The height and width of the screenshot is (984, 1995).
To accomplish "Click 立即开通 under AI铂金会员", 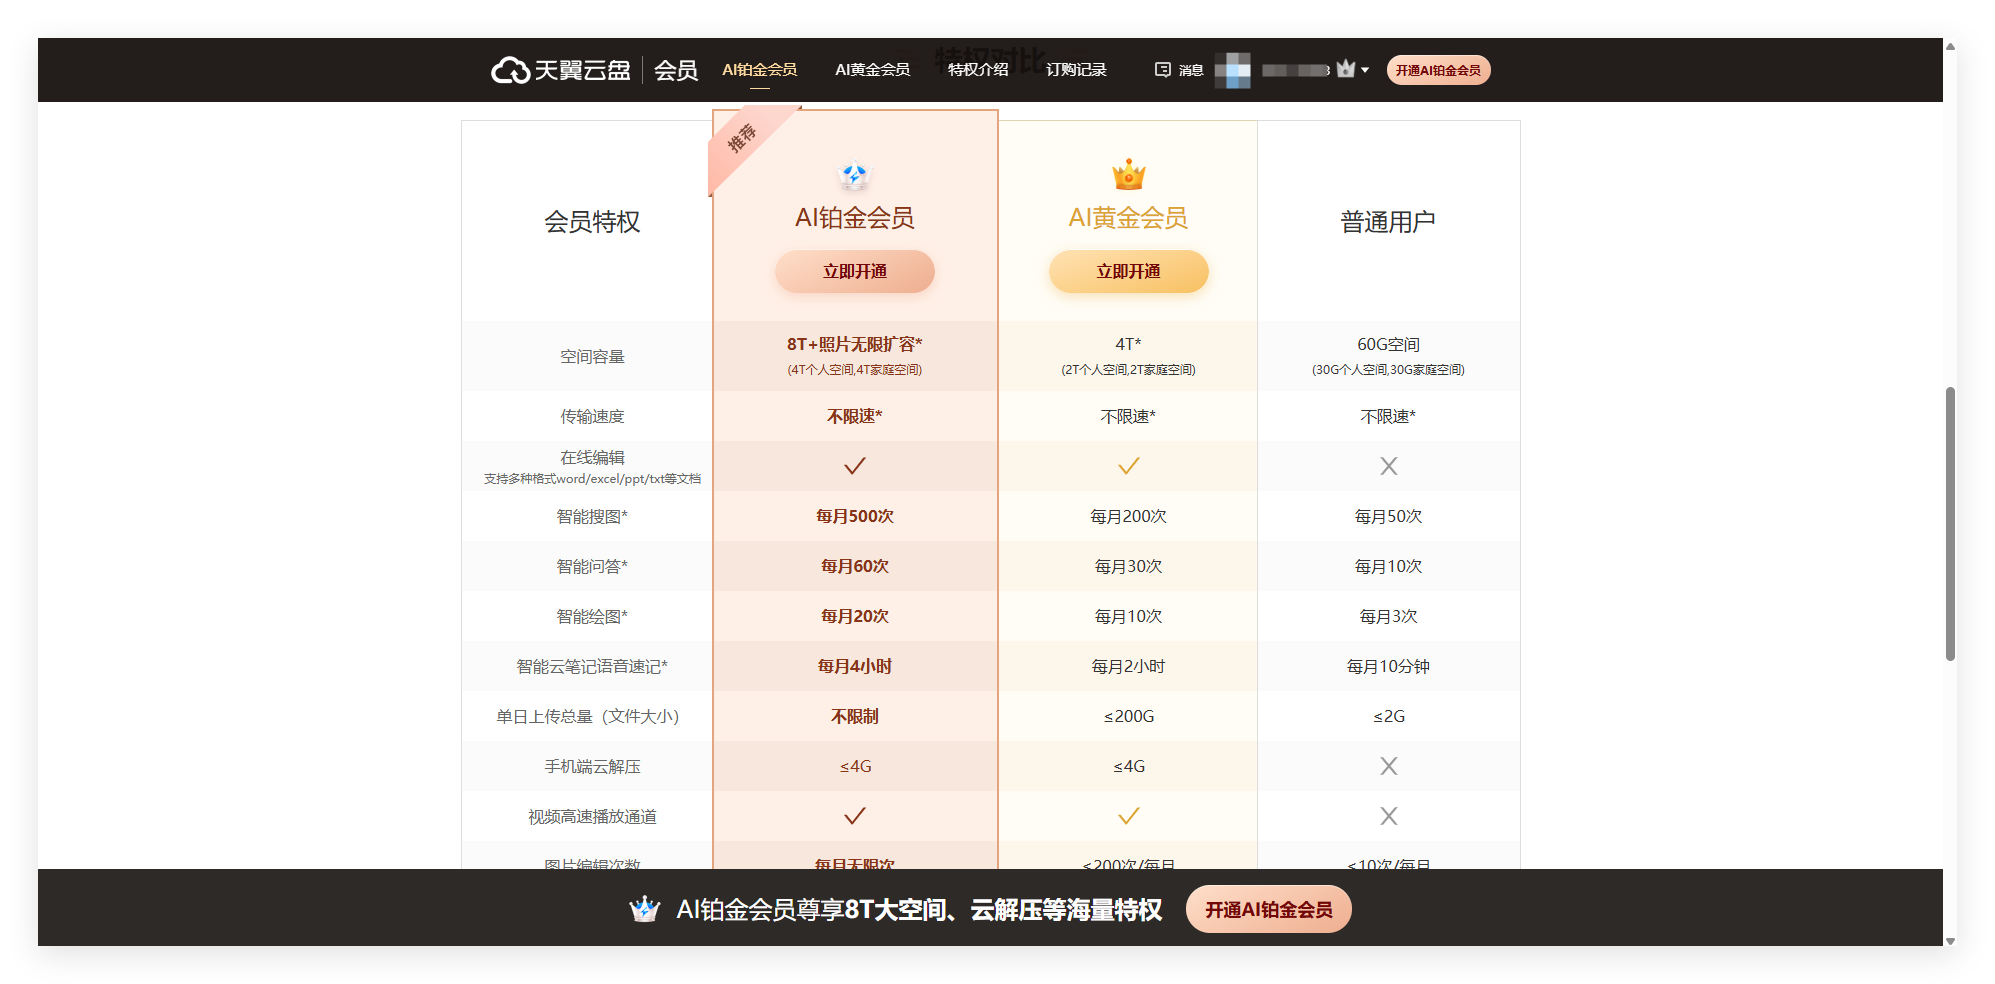I will 854,272.
